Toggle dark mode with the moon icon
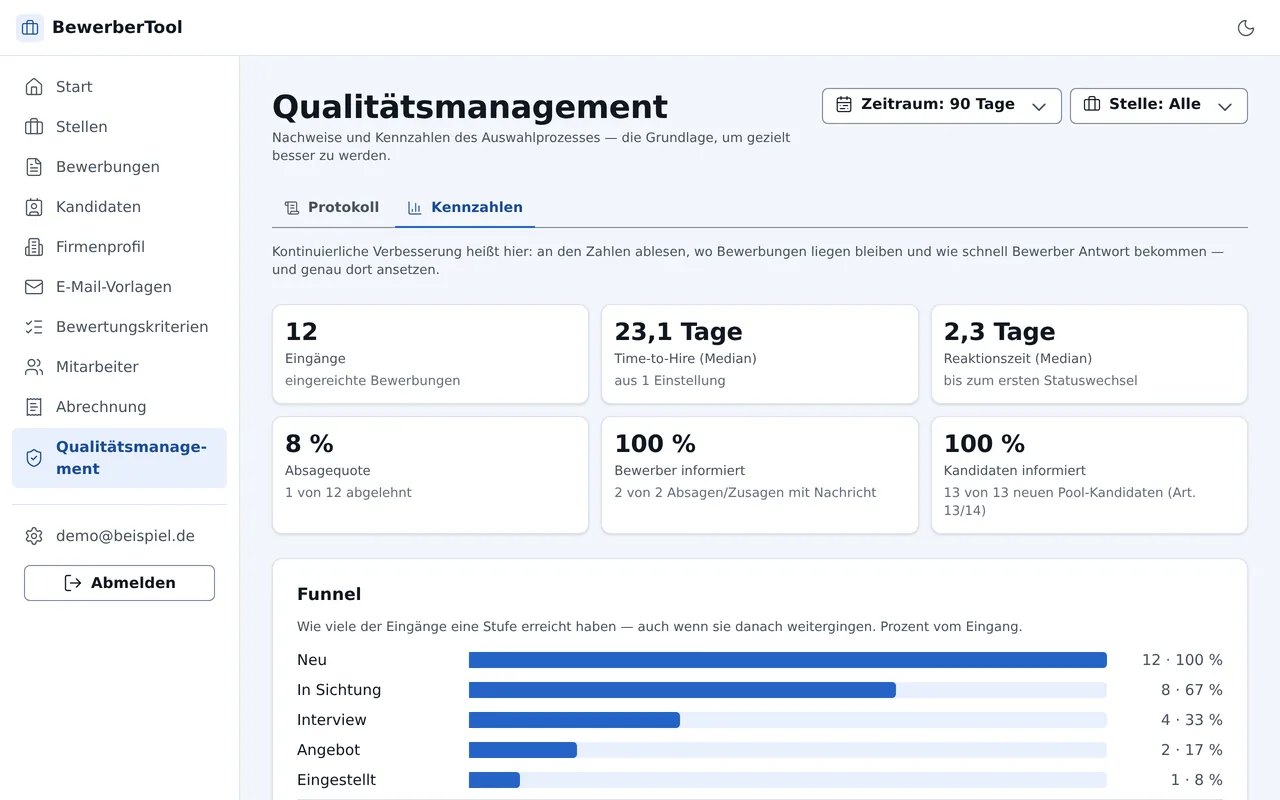Screen dimensions: 1280x800 (1246, 28)
